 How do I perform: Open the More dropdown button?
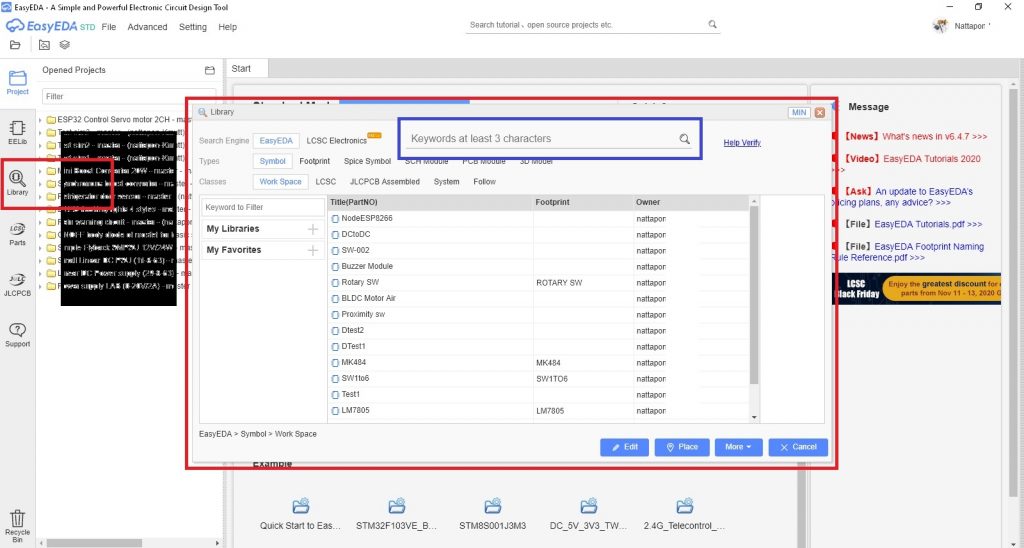(738, 447)
